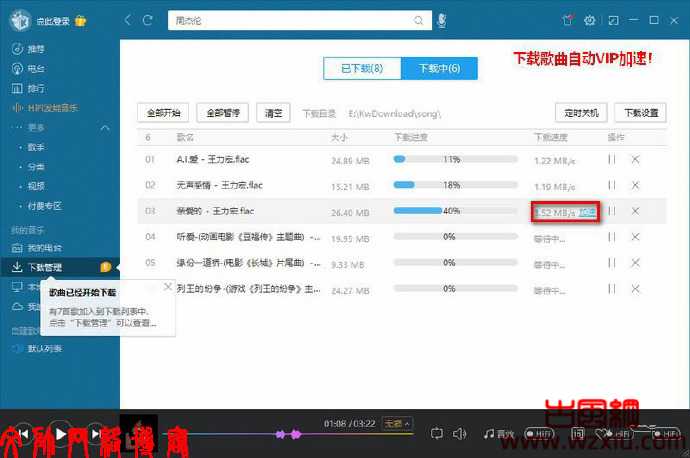This screenshot has width=690, height=458.
Task: Switch to the 下载中(6) tab
Action: (439, 68)
